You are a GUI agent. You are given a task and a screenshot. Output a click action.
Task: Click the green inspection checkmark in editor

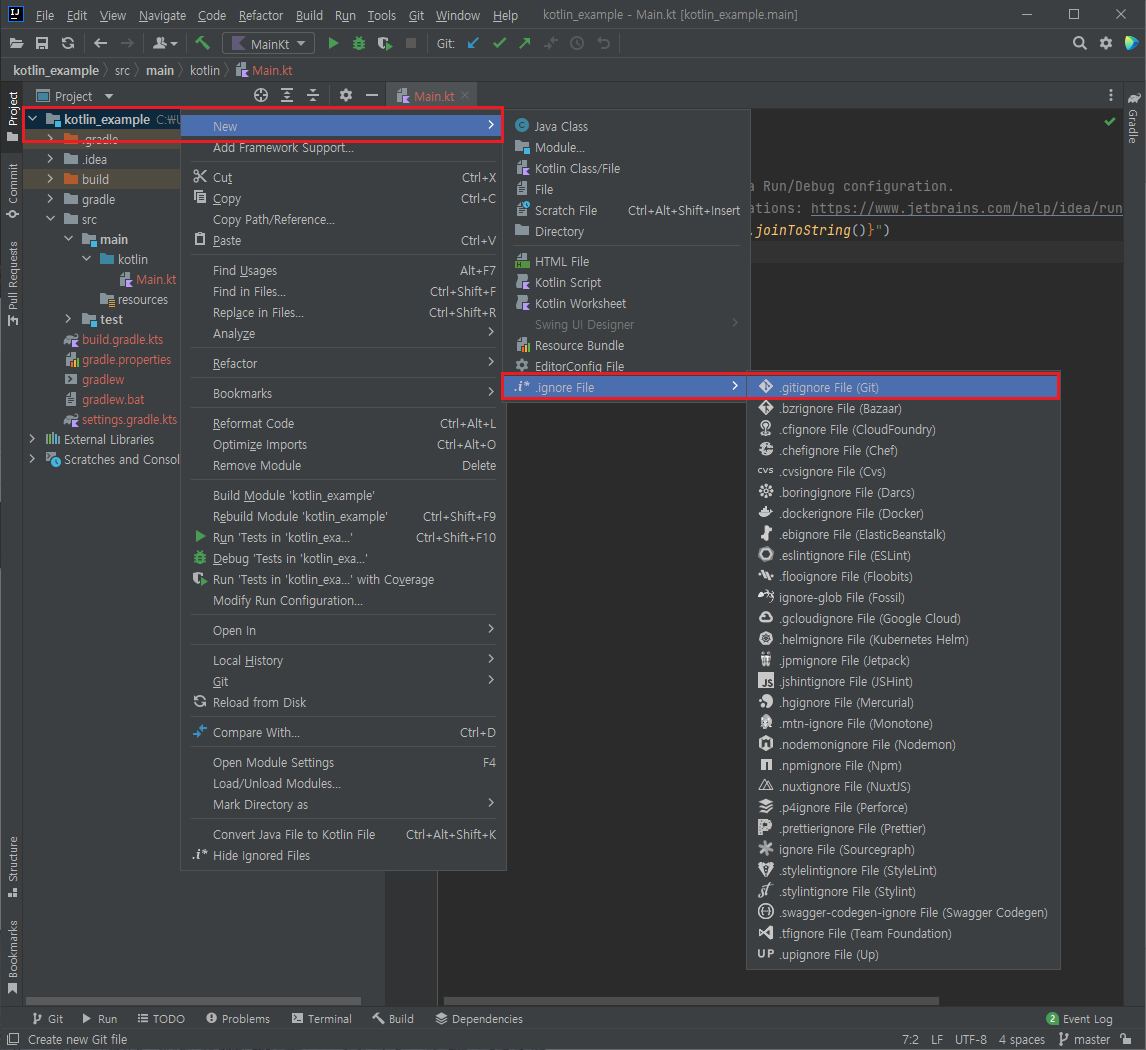(1110, 121)
